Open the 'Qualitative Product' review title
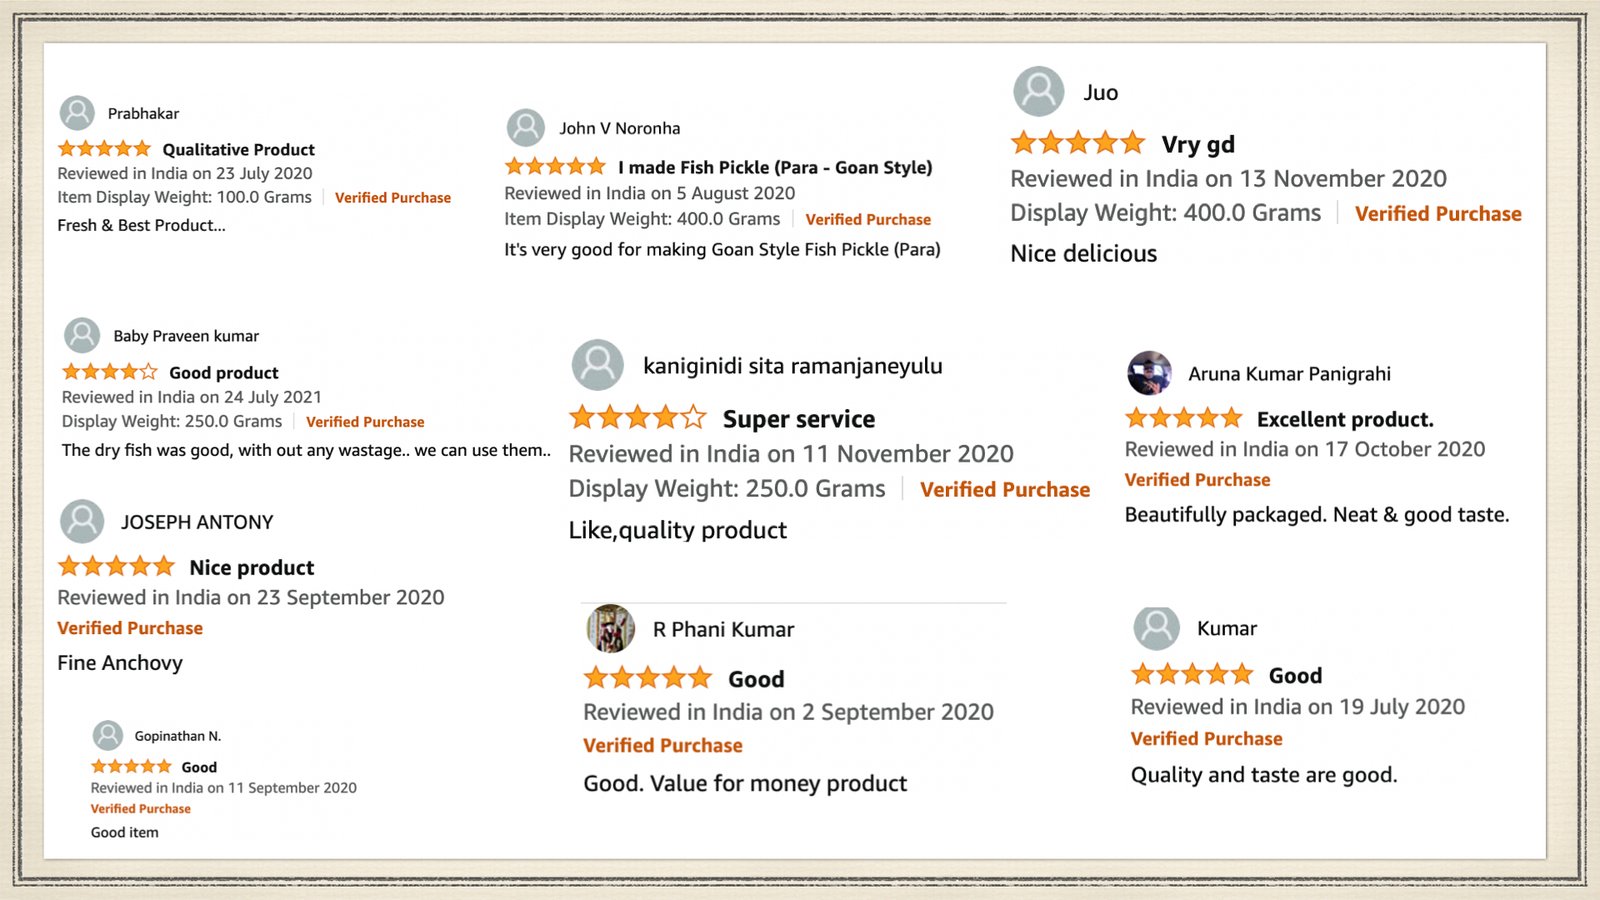 click(238, 149)
